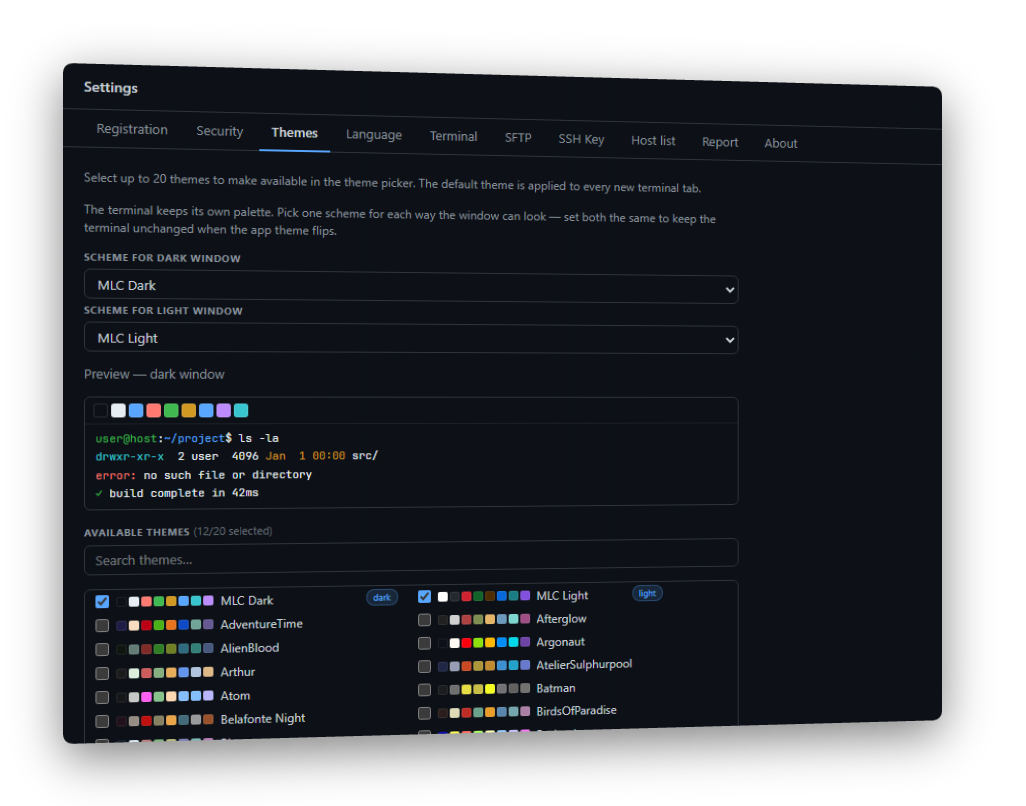The height and width of the screenshot is (806, 1026).
Task: Click the MLC Dark theme name
Action: [x=247, y=601]
